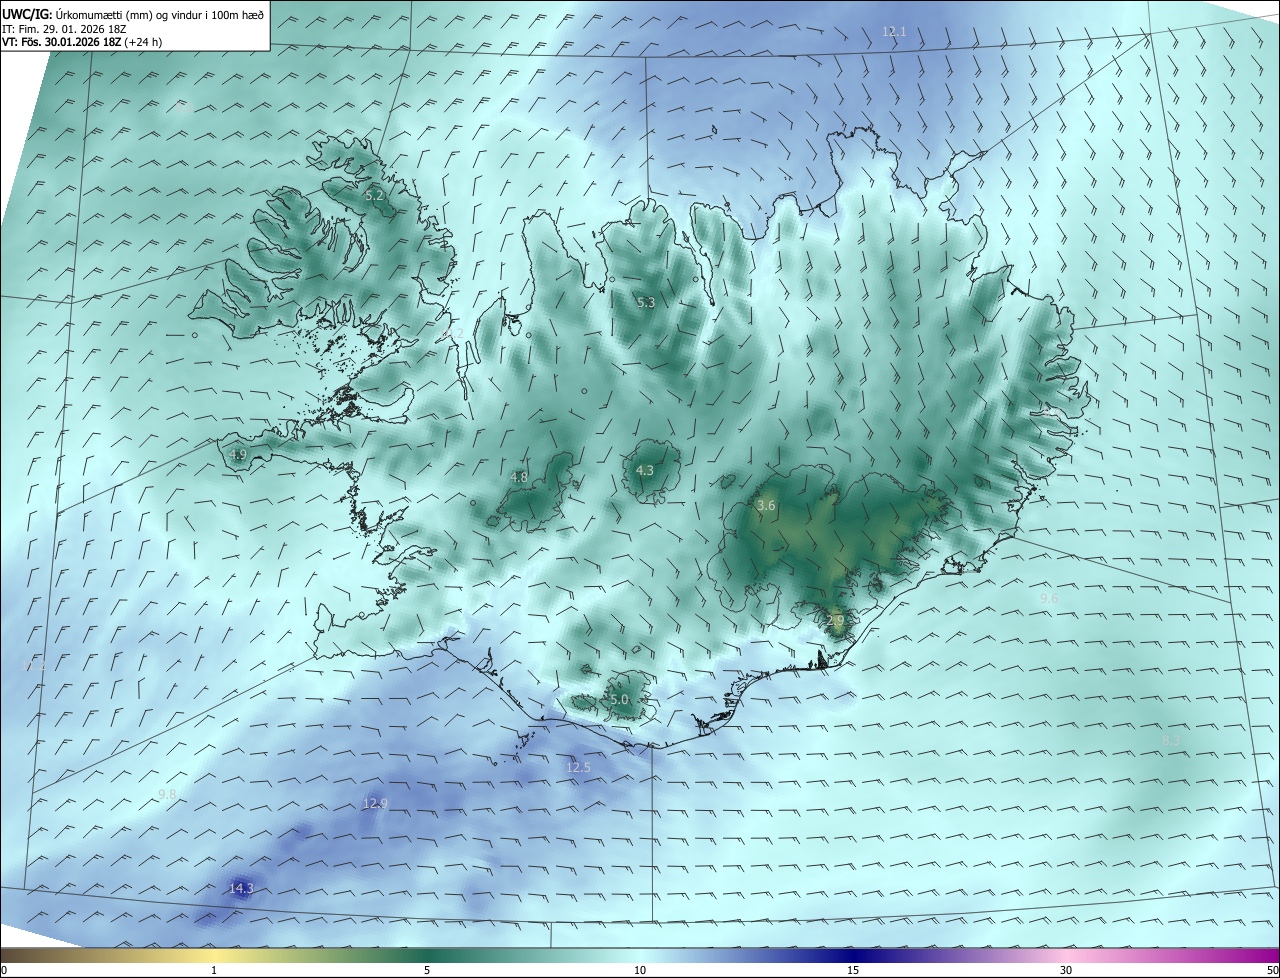Click the 4.9 value on the western peninsula
This screenshot has width=1280, height=978.
pyautogui.click(x=238, y=454)
